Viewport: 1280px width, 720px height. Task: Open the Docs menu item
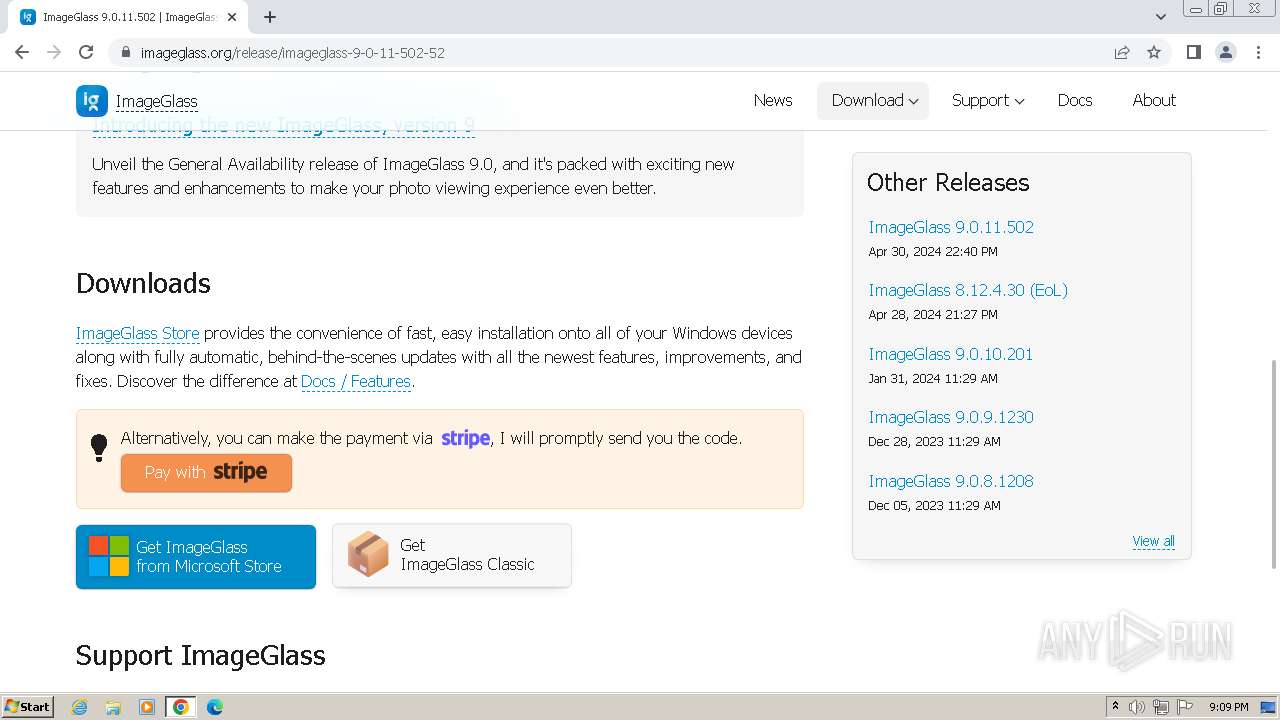click(1075, 100)
